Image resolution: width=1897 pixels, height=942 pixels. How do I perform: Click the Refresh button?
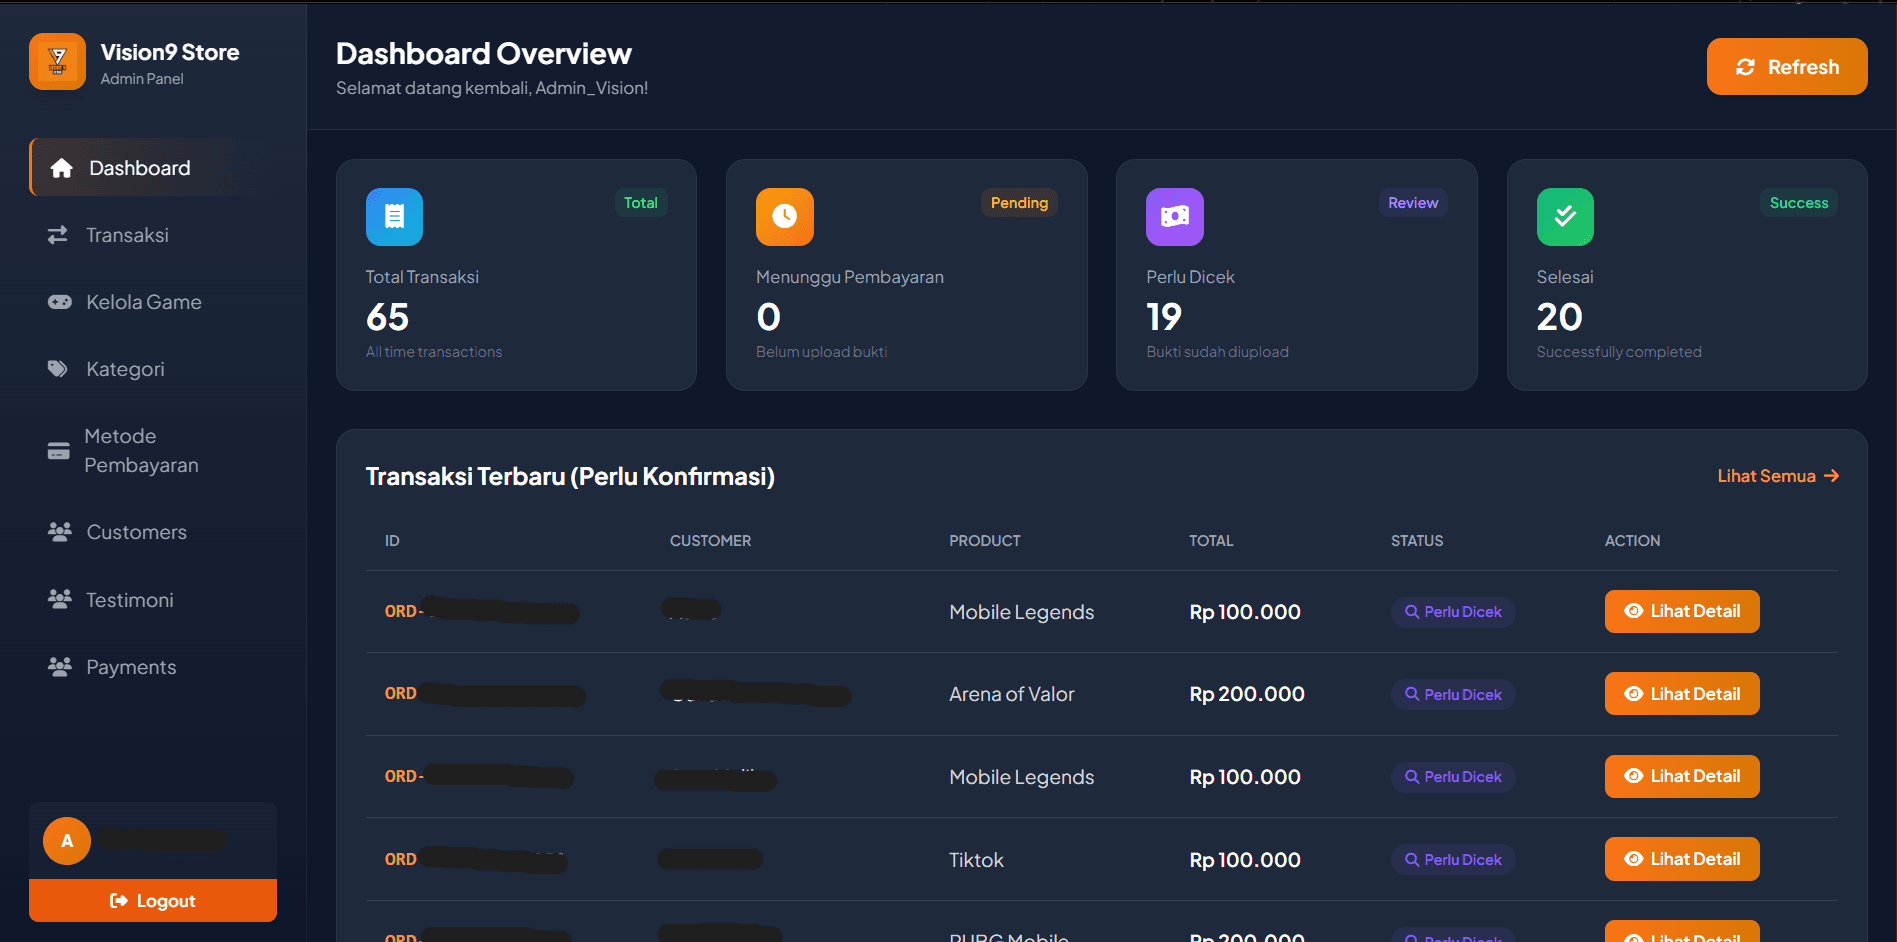[x=1787, y=67]
